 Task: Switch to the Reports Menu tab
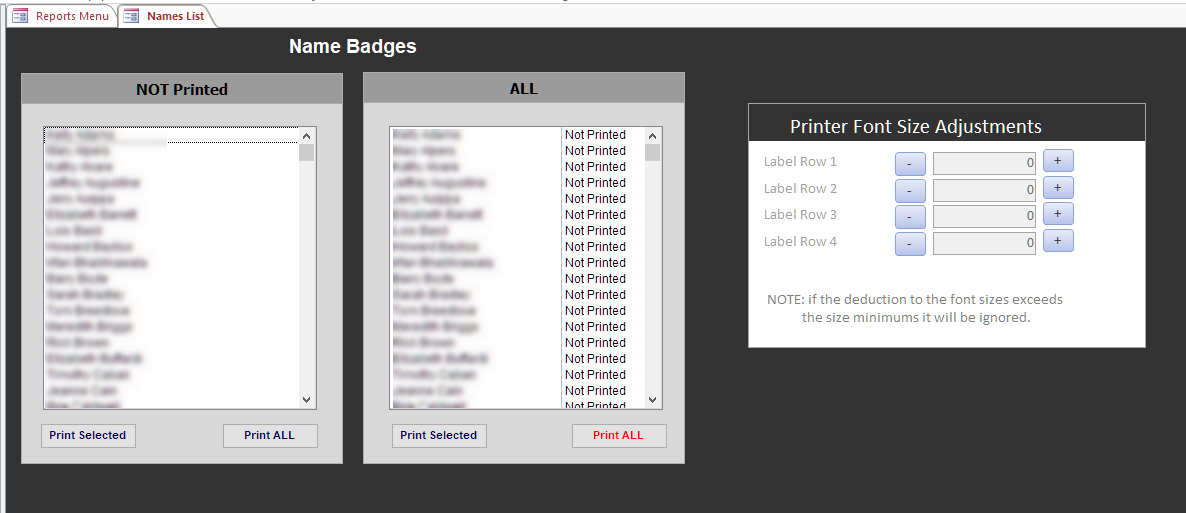pyautogui.click(x=62, y=16)
